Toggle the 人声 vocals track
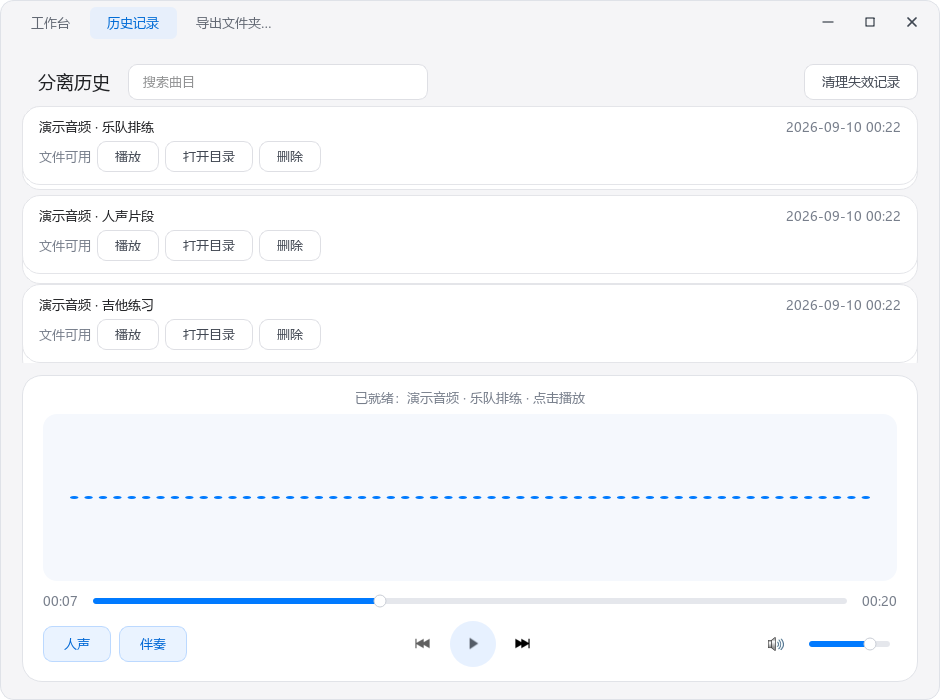Viewport: 940px width, 700px height. click(77, 644)
